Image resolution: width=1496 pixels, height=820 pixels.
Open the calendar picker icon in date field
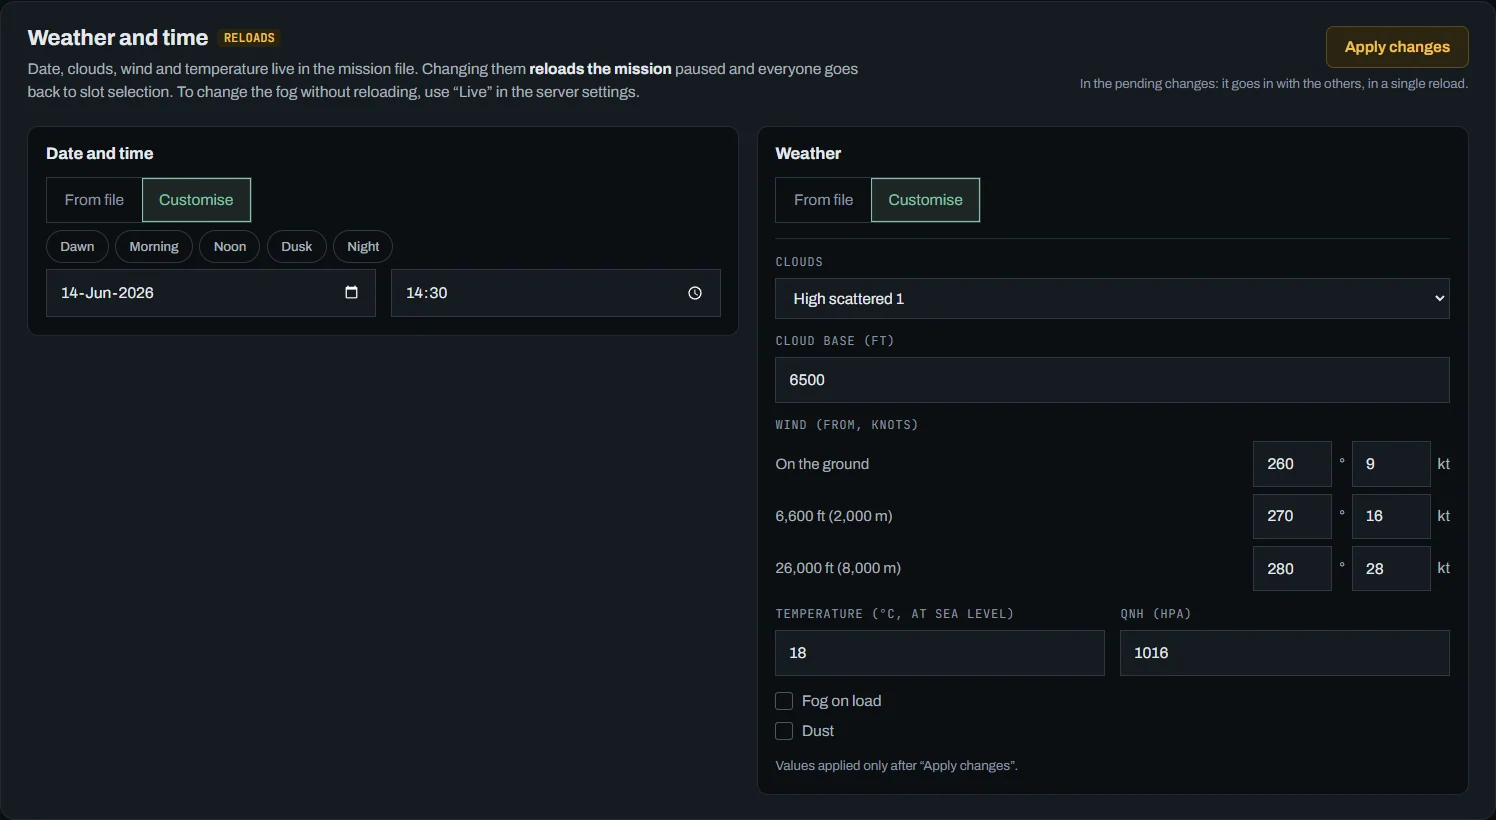click(x=351, y=293)
